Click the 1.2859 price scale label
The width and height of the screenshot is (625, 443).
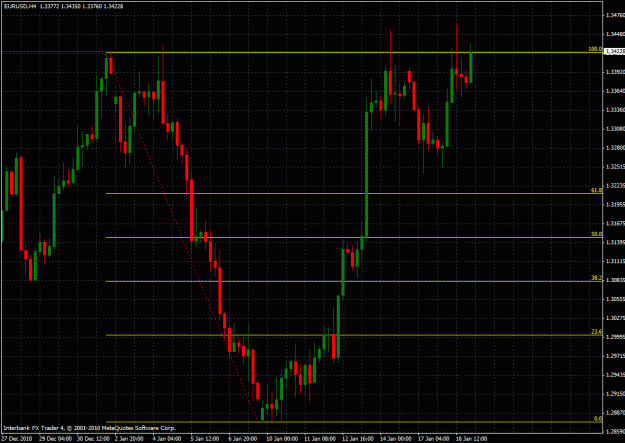tap(615, 431)
